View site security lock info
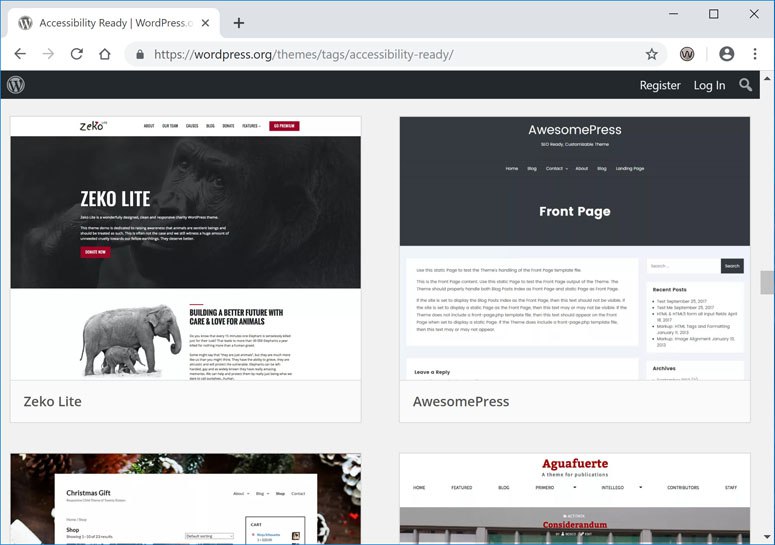 140,54
